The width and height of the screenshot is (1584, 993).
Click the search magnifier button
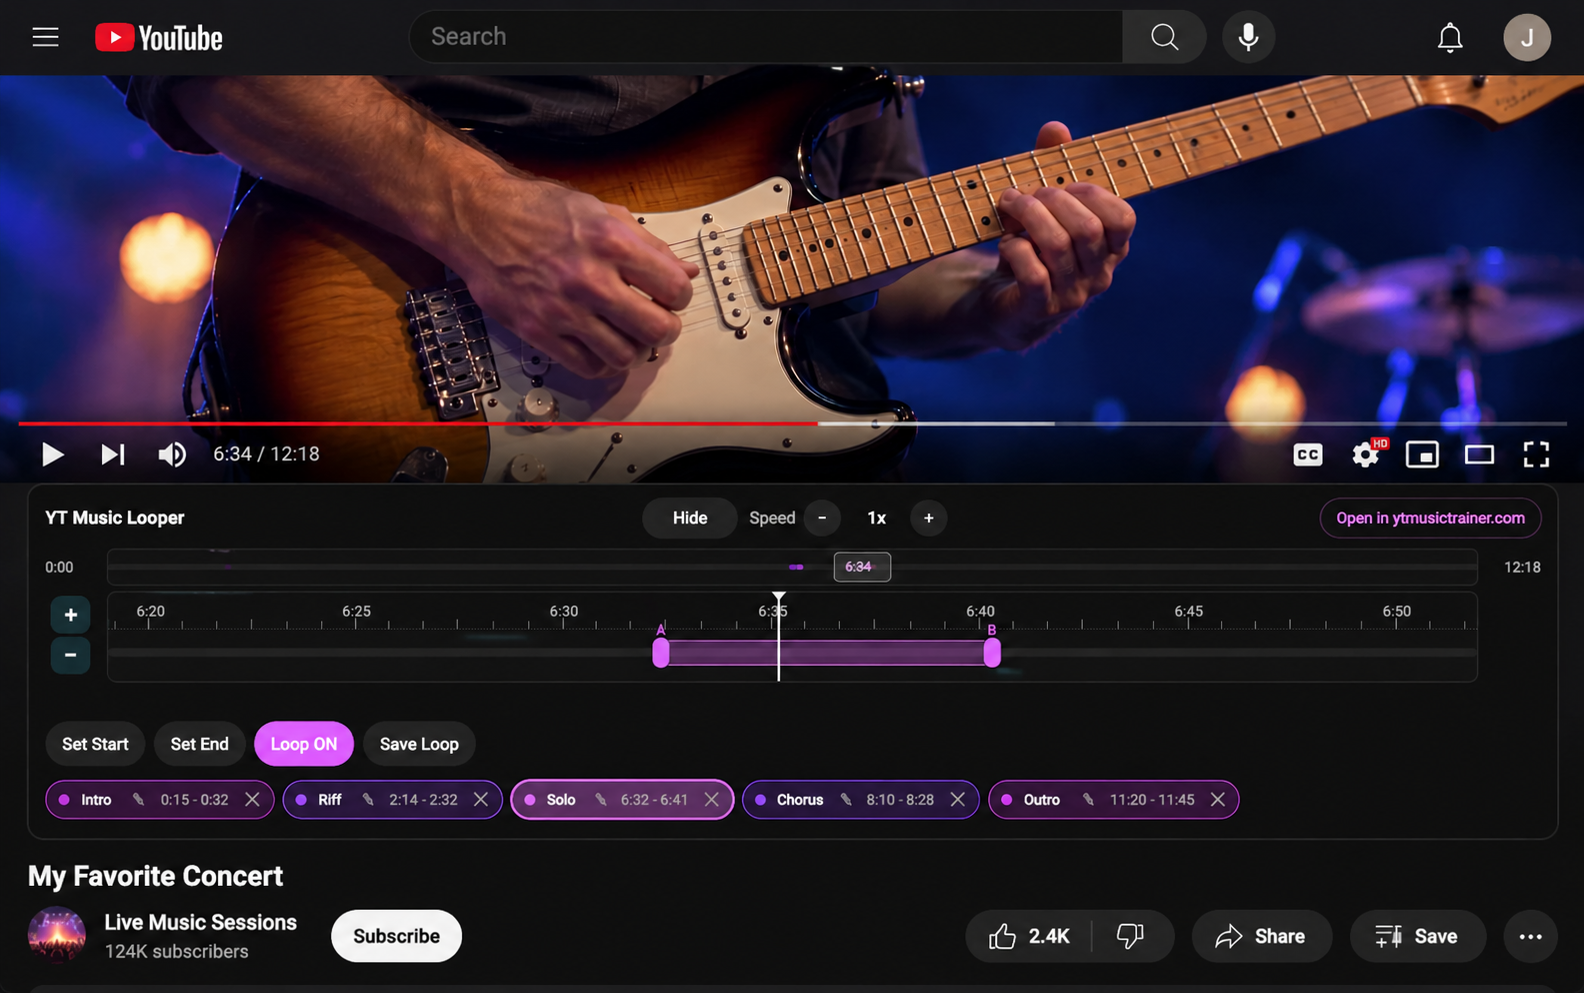point(1164,37)
